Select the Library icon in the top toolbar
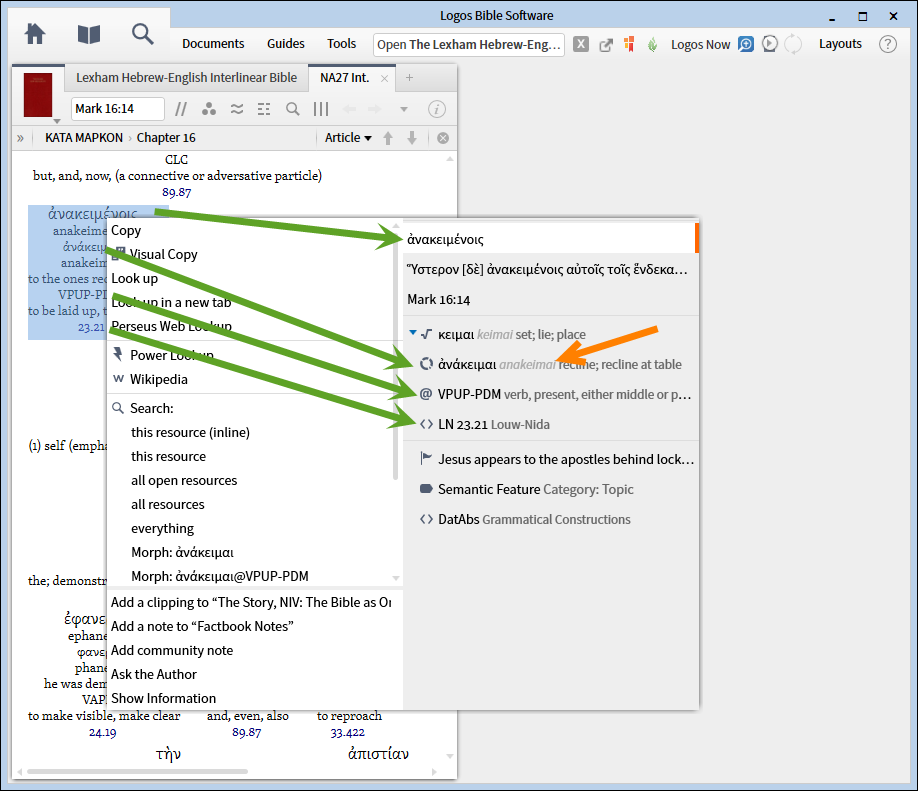This screenshot has height=791, width=918. click(88, 33)
